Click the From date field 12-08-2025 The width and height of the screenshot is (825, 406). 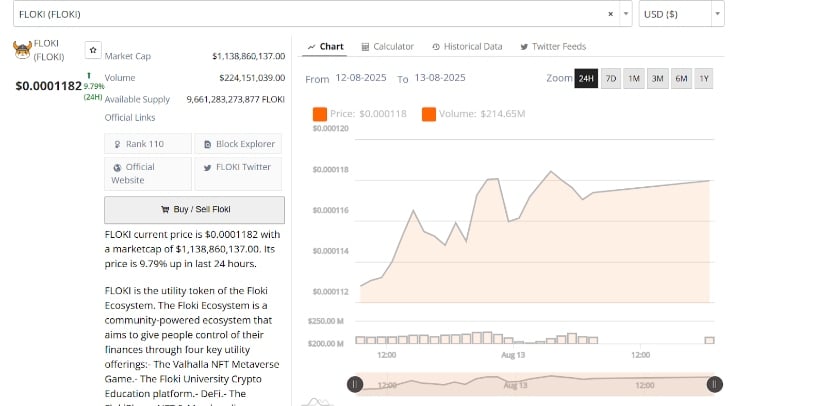(362, 79)
